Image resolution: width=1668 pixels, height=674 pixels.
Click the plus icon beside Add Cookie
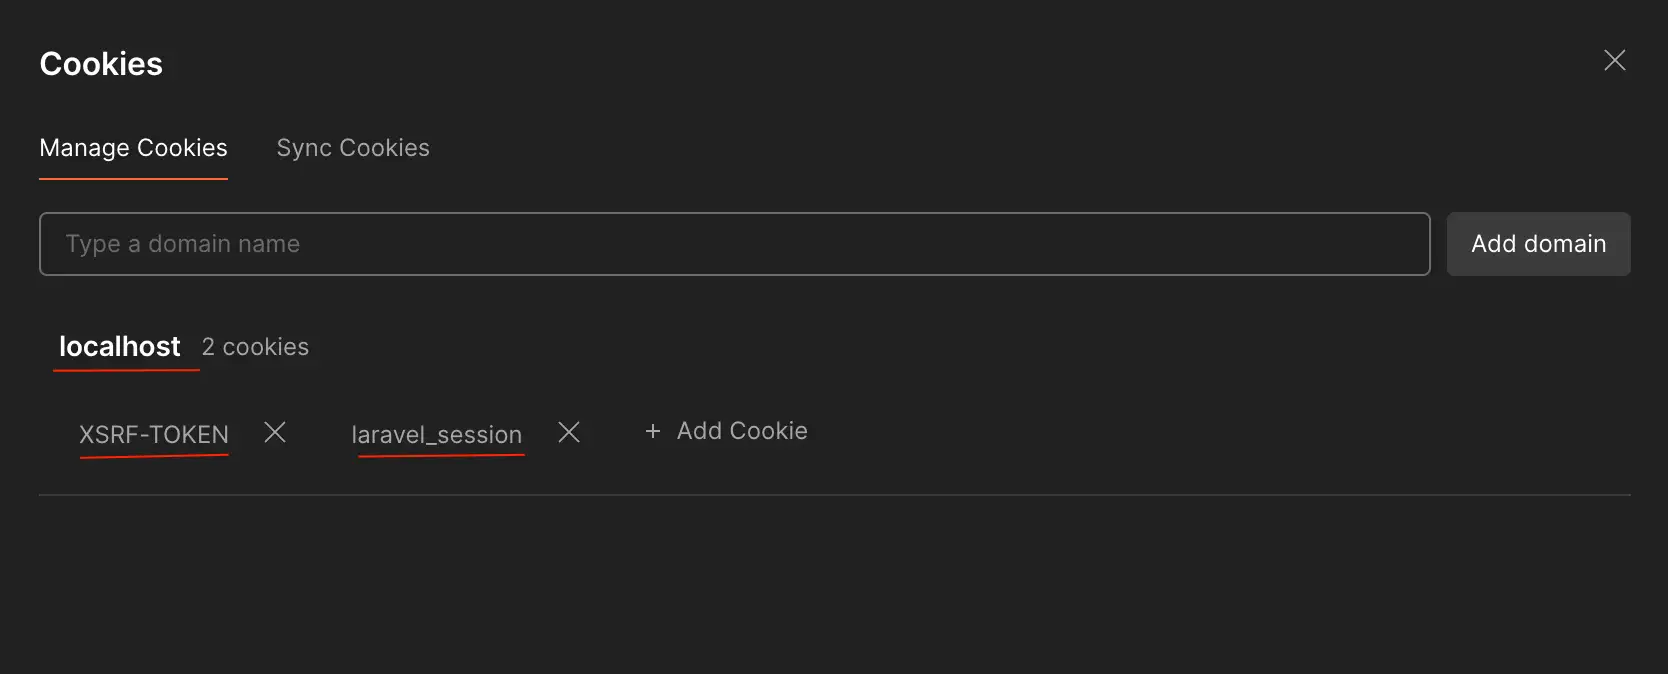pos(653,431)
